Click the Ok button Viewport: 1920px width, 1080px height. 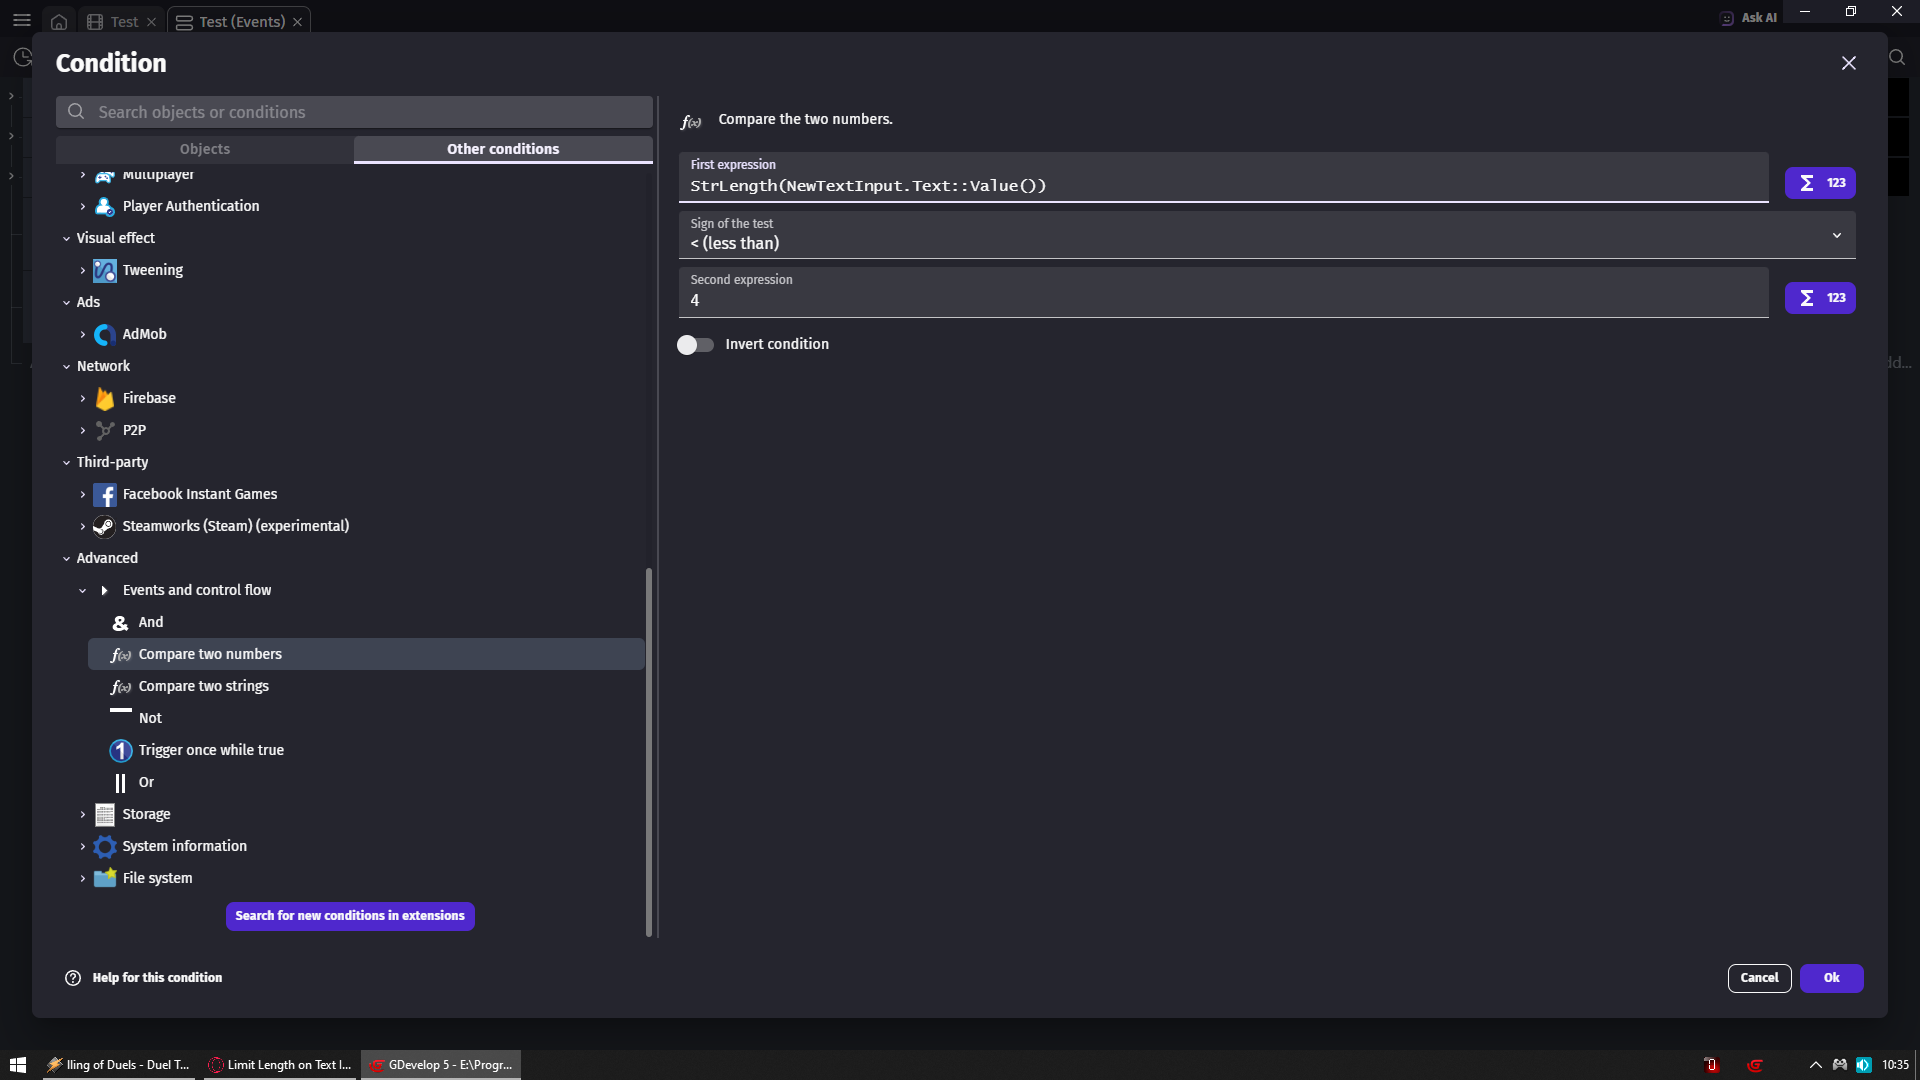pos(1830,978)
